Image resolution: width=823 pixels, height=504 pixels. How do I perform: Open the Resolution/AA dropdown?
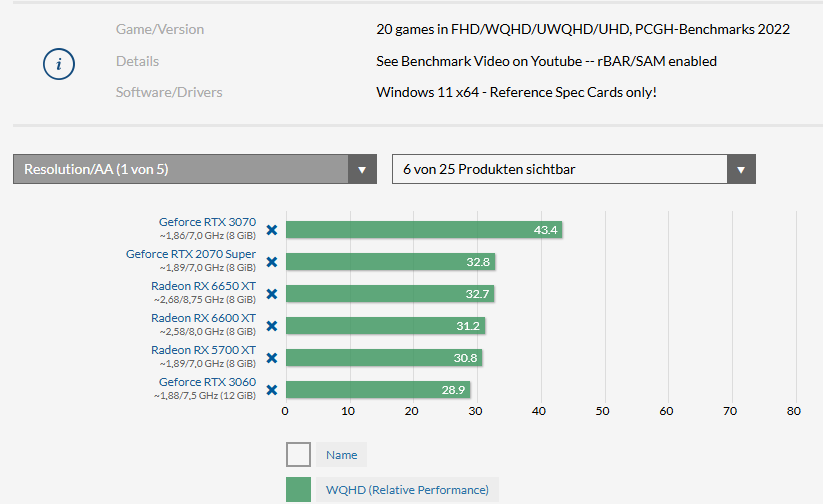pyautogui.click(x=195, y=169)
